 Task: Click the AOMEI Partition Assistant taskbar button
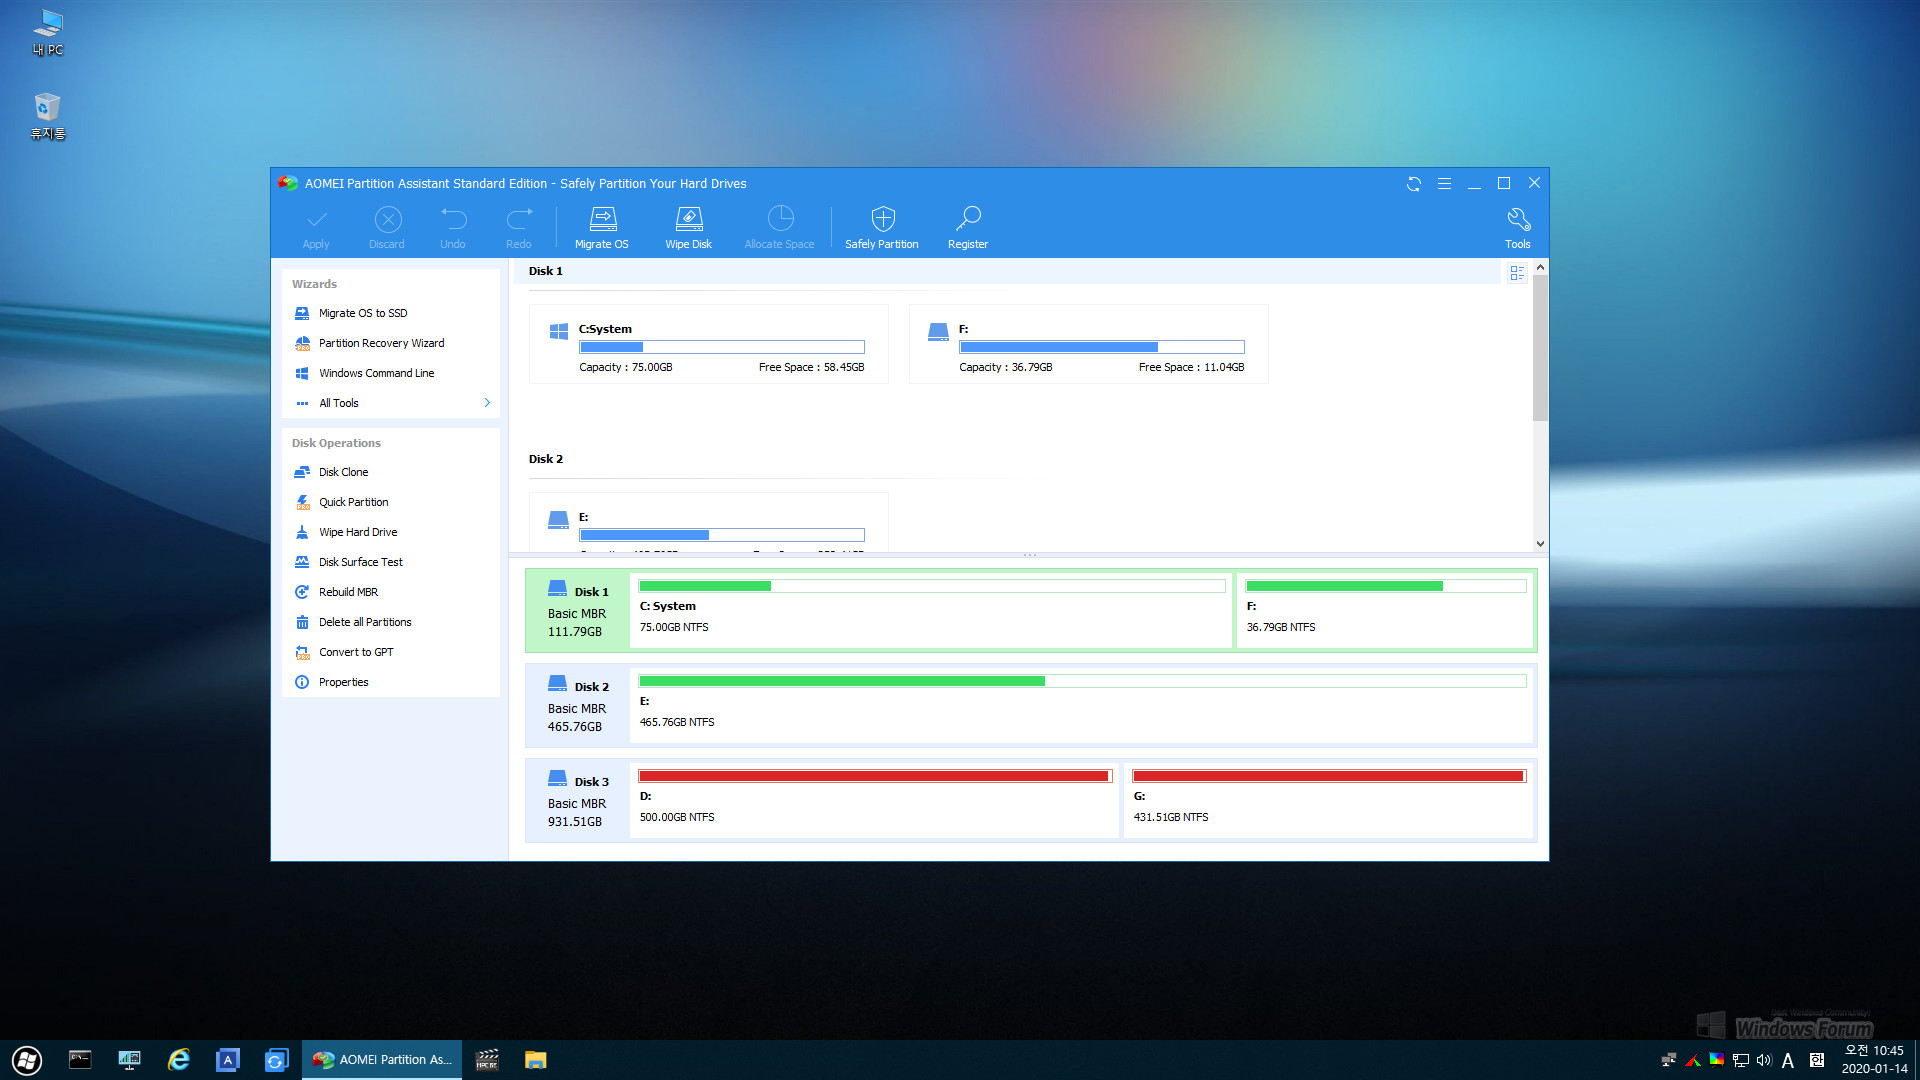coord(382,1060)
